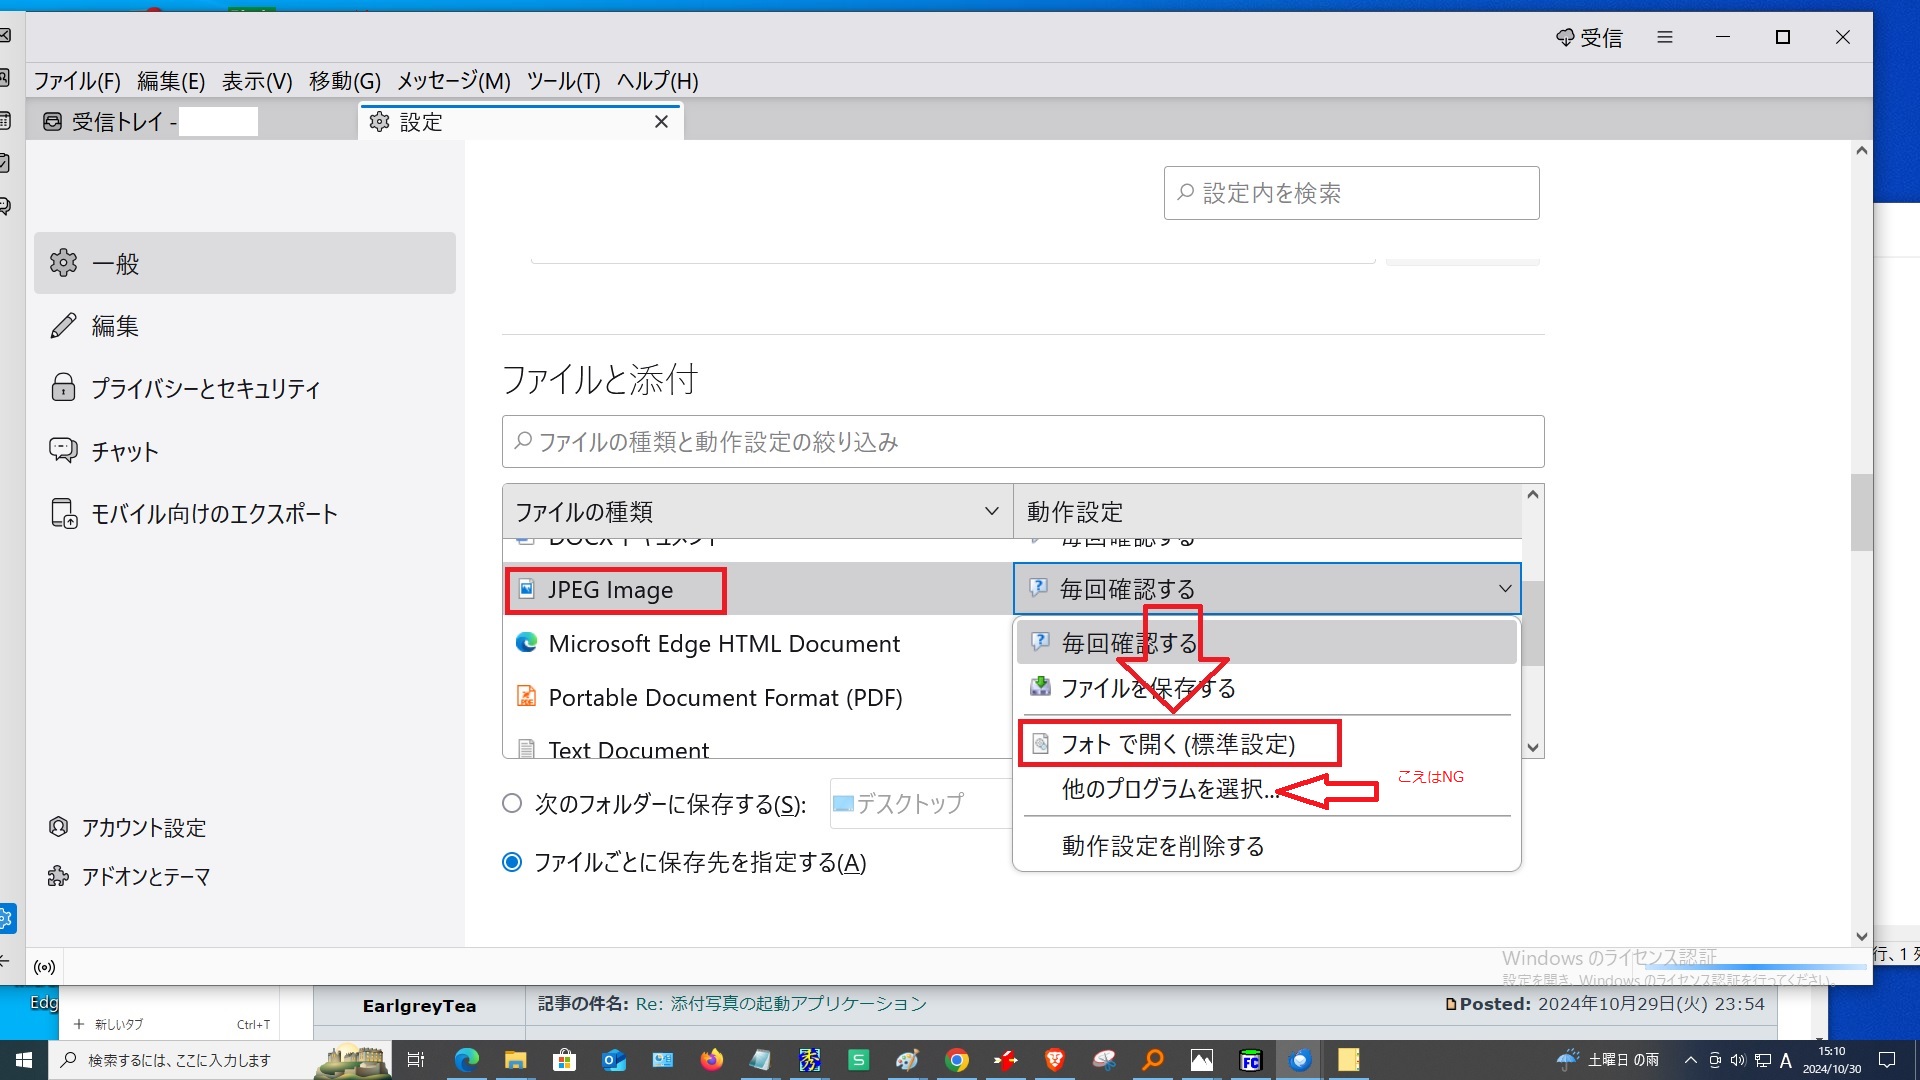Open Google Chrome from the taskbar
The height and width of the screenshot is (1080, 1920).
[x=957, y=1060]
